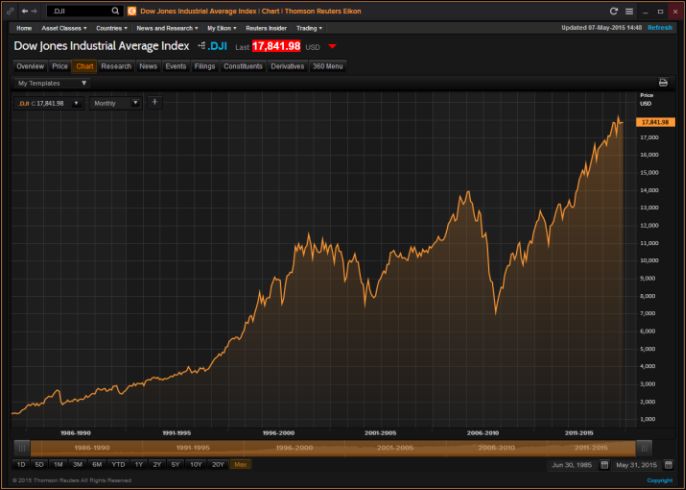Open Reuters Insider
Screen dimensions: 686x490
(266, 28)
